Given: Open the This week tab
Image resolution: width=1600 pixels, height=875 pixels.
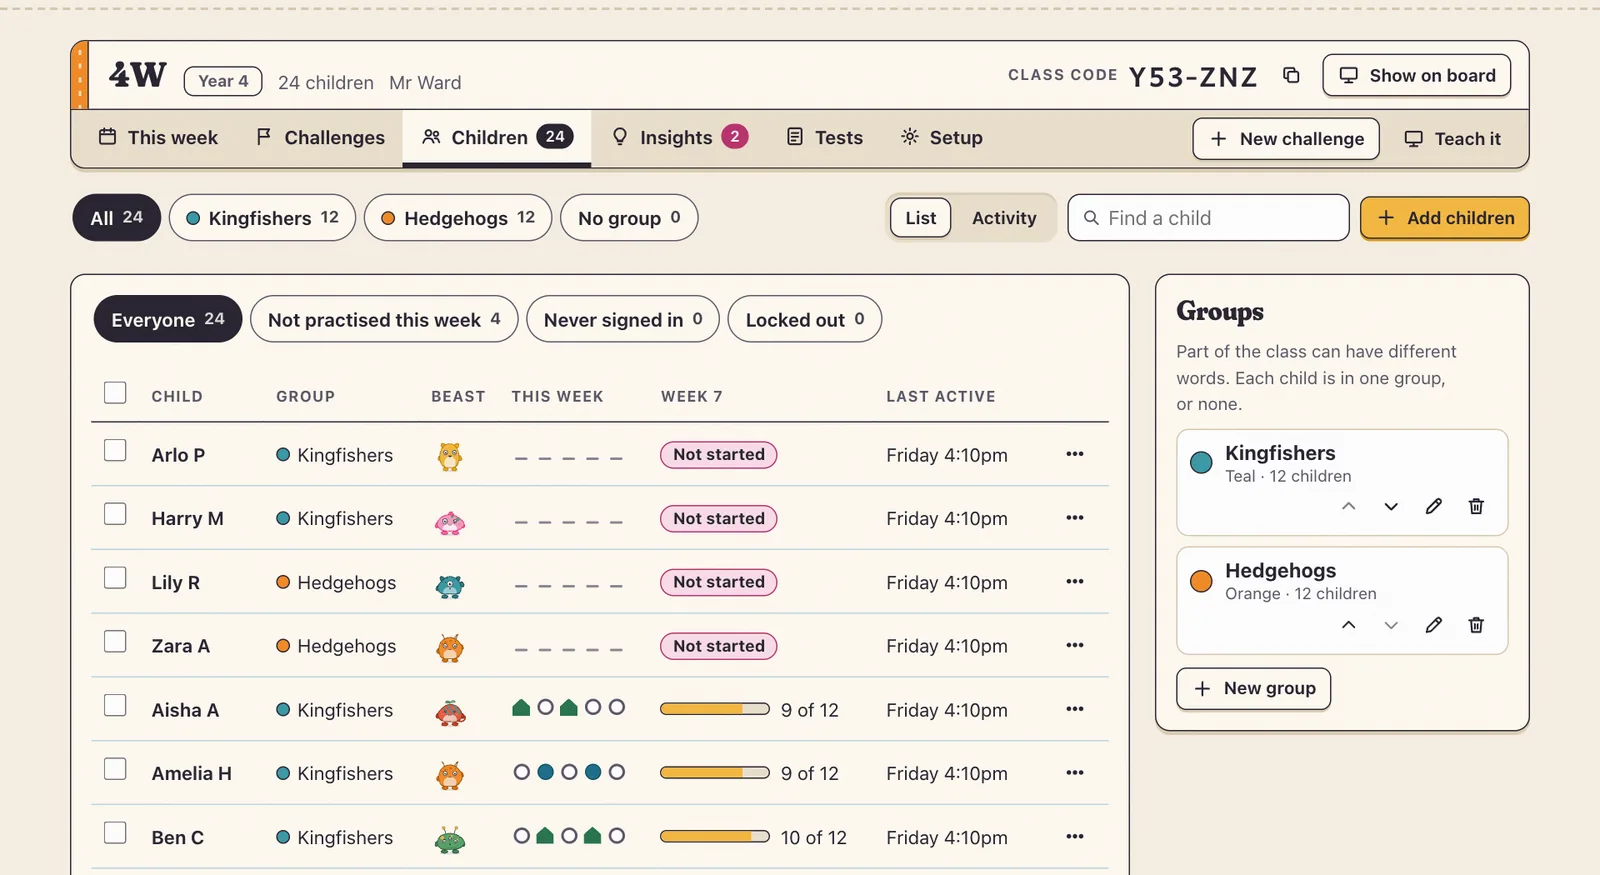Looking at the screenshot, I should click(158, 138).
